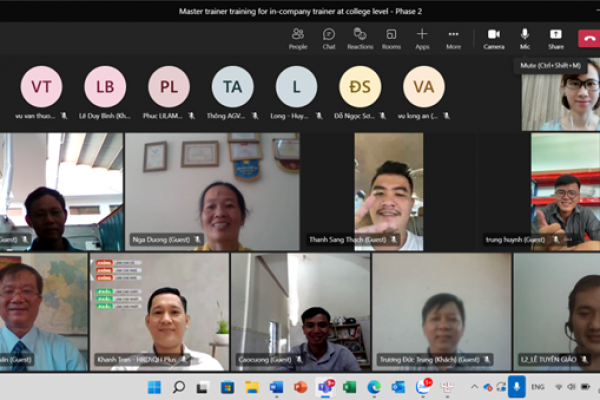600x400 pixels.
Task: Click the red hang up button
Action: pyautogui.click(x=589, y=39)
